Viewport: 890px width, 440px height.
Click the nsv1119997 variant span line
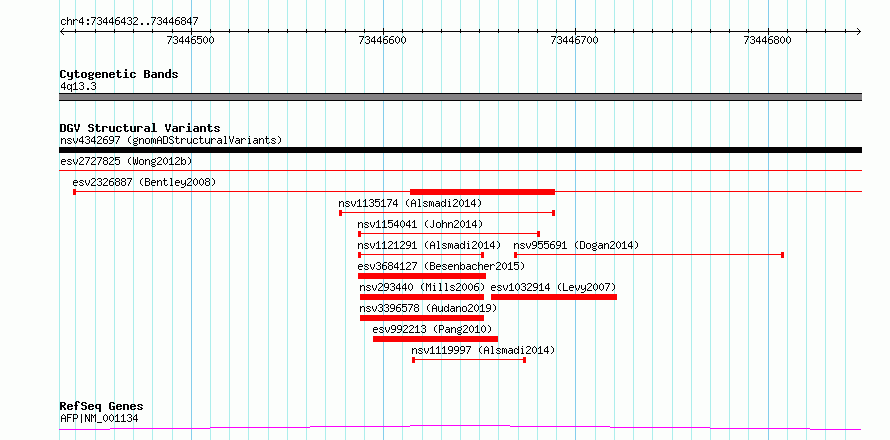point(469,360)
